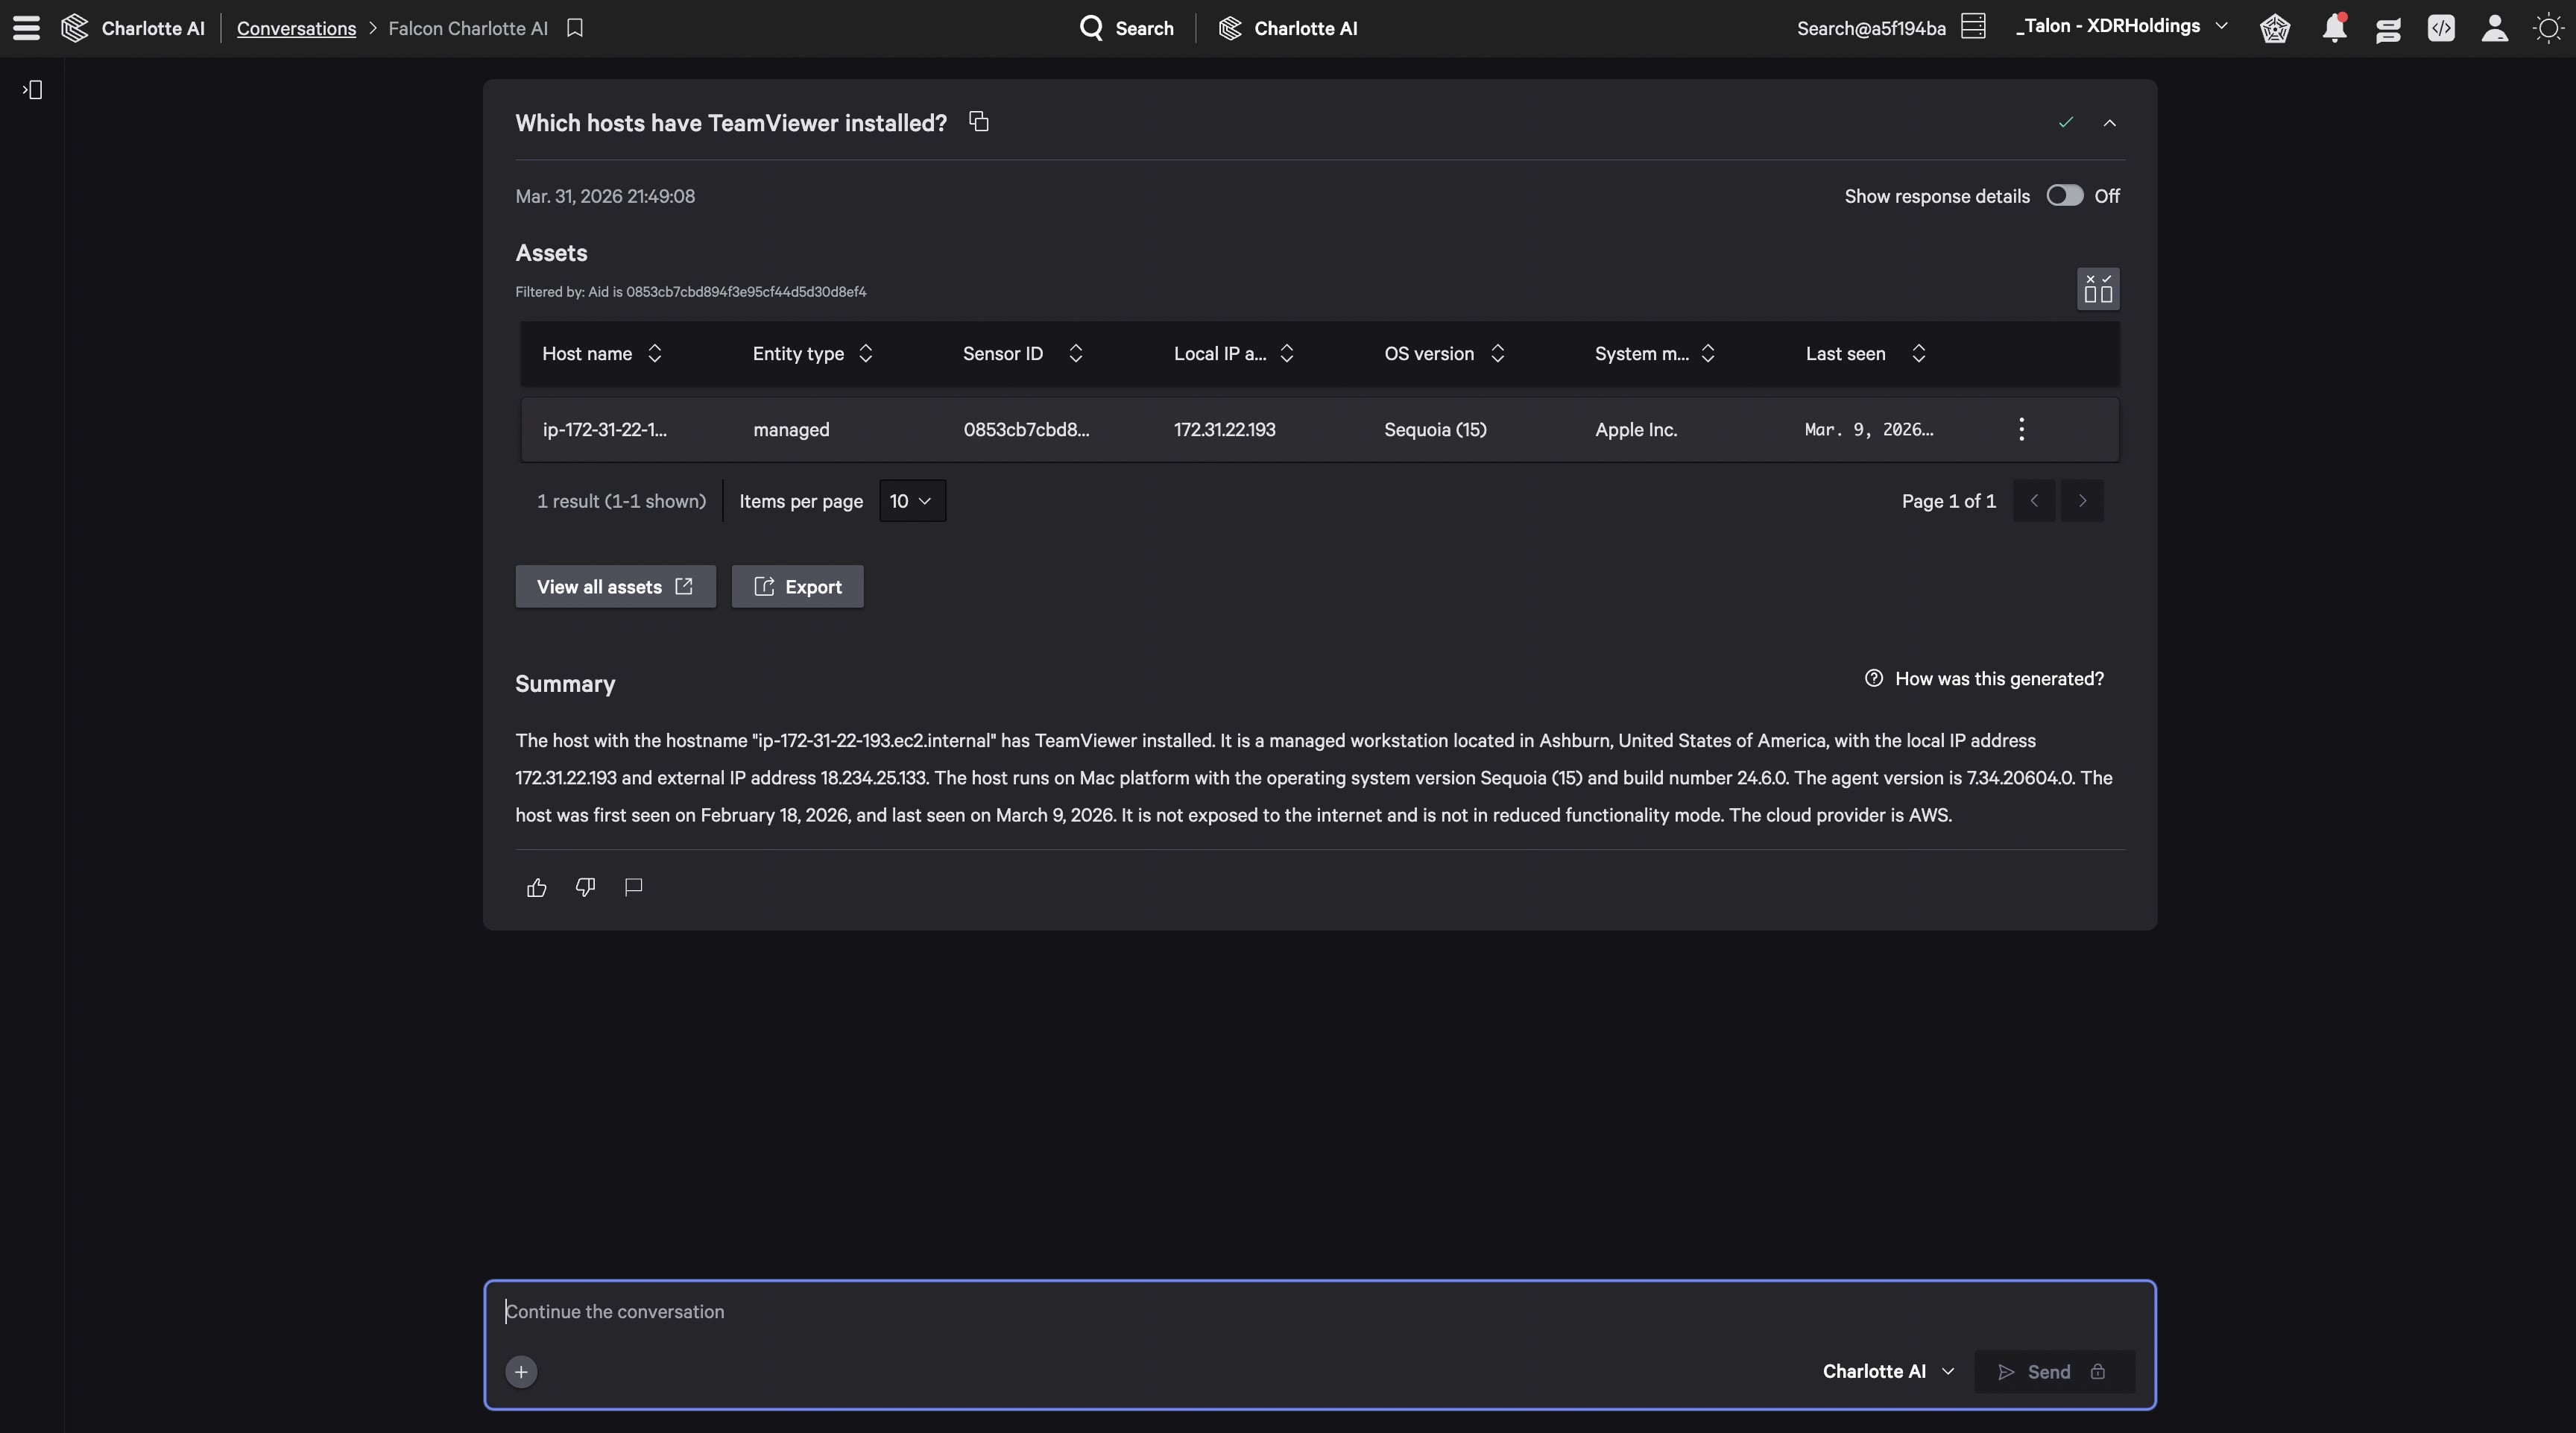Viewport: 2576px width, 1433px height.
Task: Open table column settings icon
Action: tap(2098, 289)
